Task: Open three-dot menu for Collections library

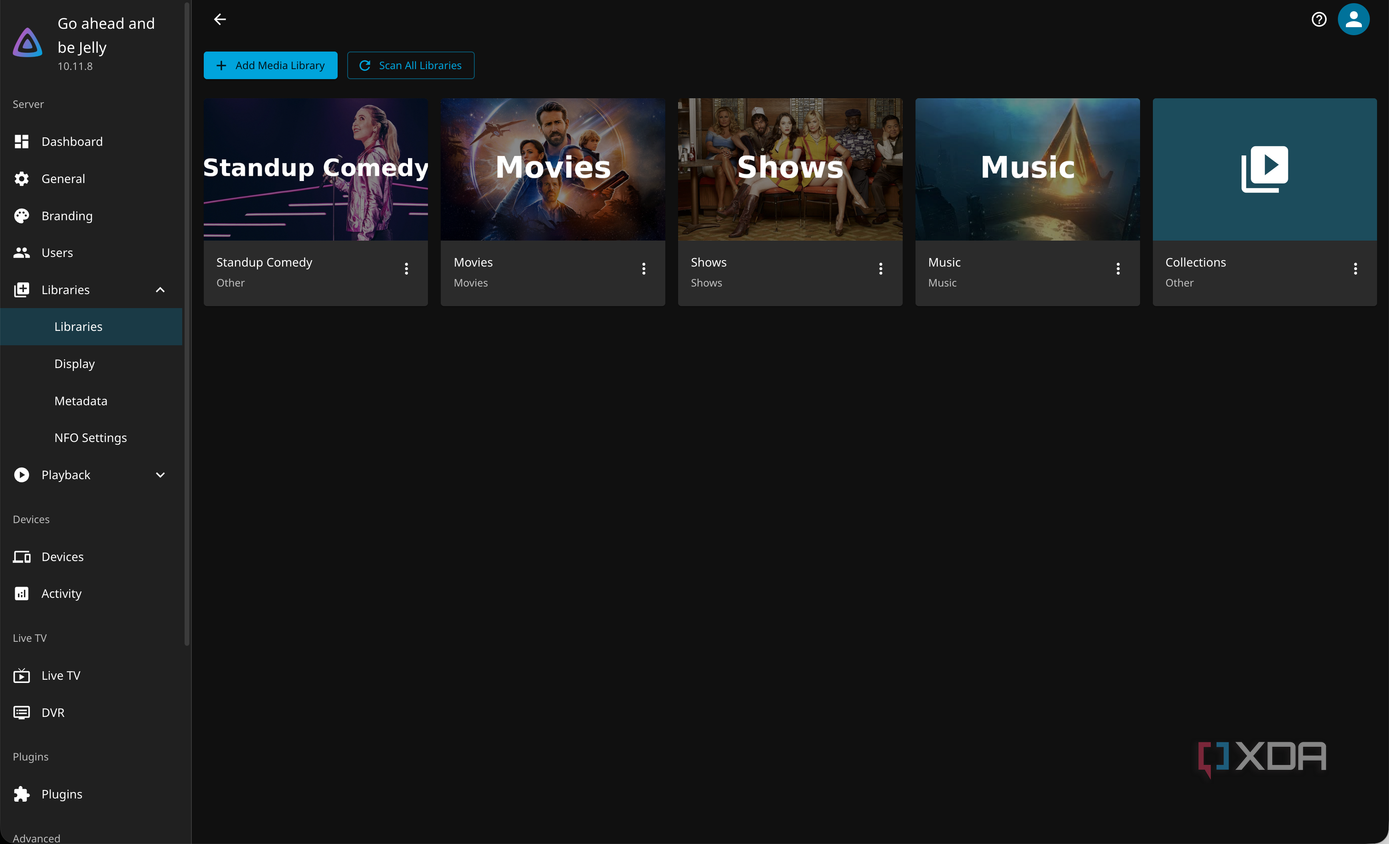Action: [x=1355, y=268]
